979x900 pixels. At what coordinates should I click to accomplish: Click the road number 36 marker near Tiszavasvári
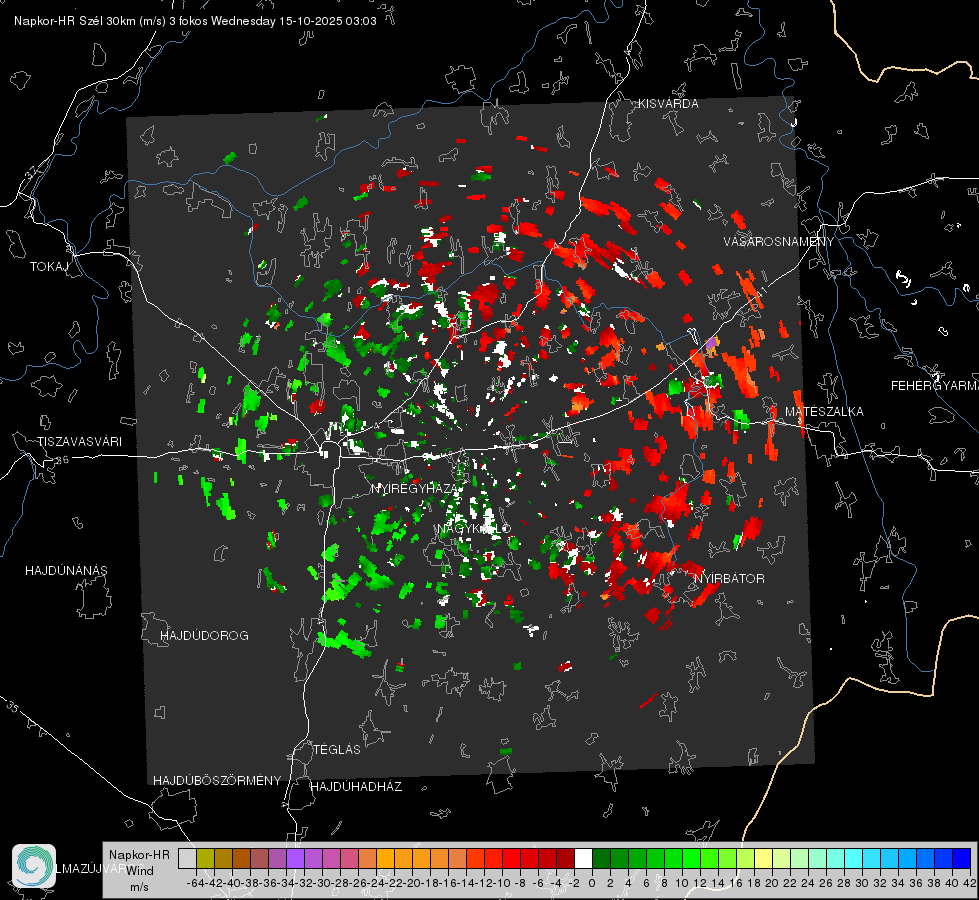pyautogui.click(x=62, y=460)
